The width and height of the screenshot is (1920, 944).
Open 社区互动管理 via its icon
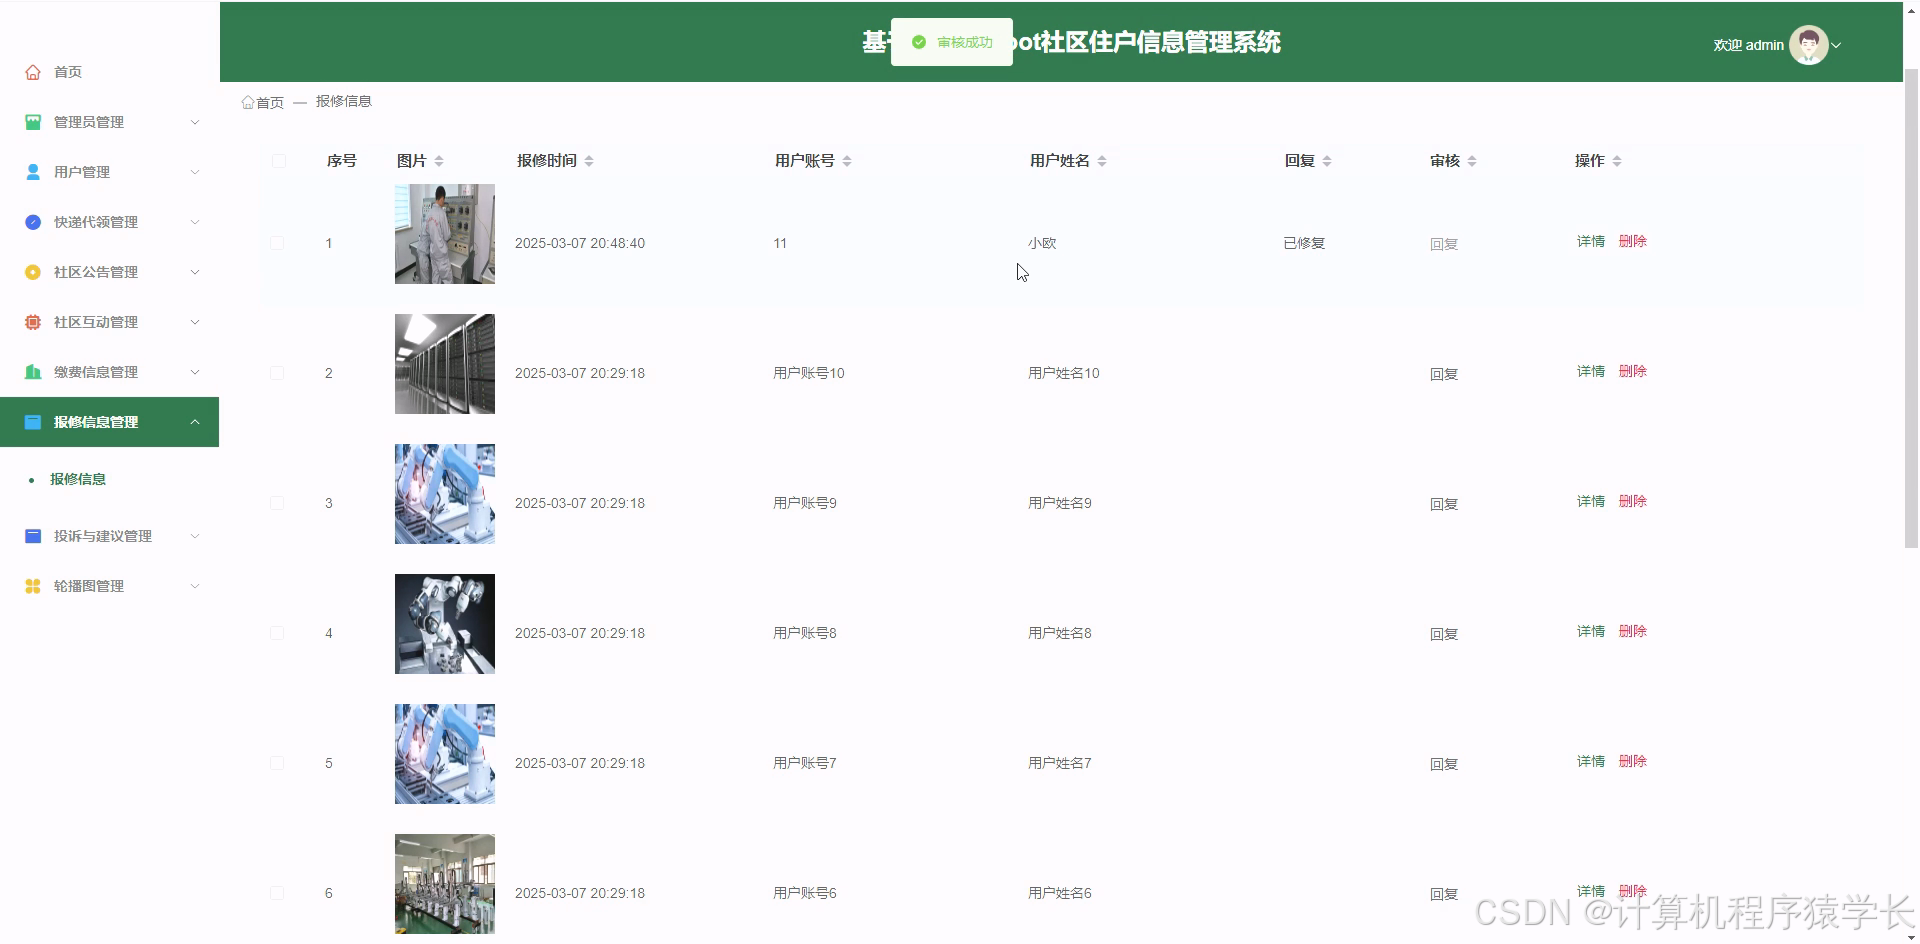tap(31, 321)
